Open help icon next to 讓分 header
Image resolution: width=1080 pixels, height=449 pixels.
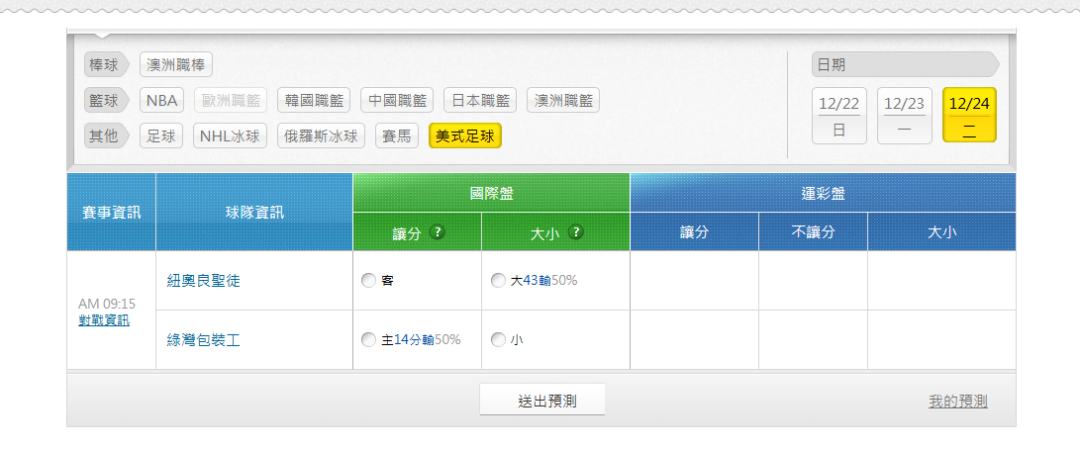[437, 232]
